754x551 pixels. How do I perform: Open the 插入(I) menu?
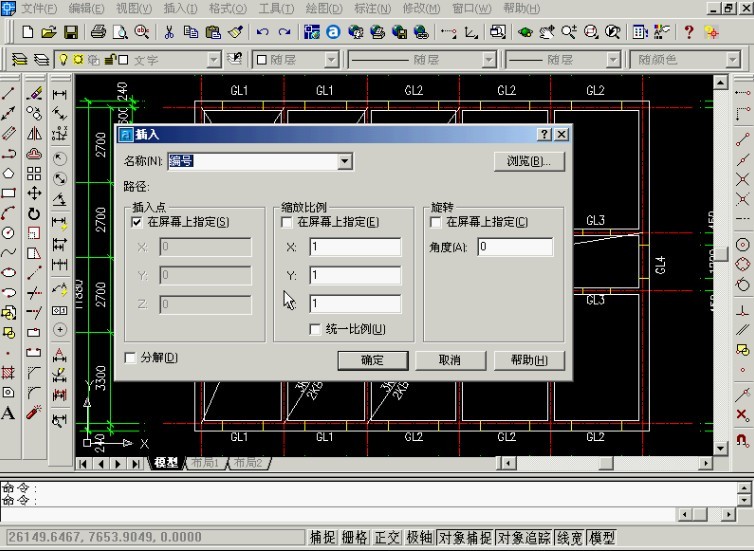click(x=180, y=8)
